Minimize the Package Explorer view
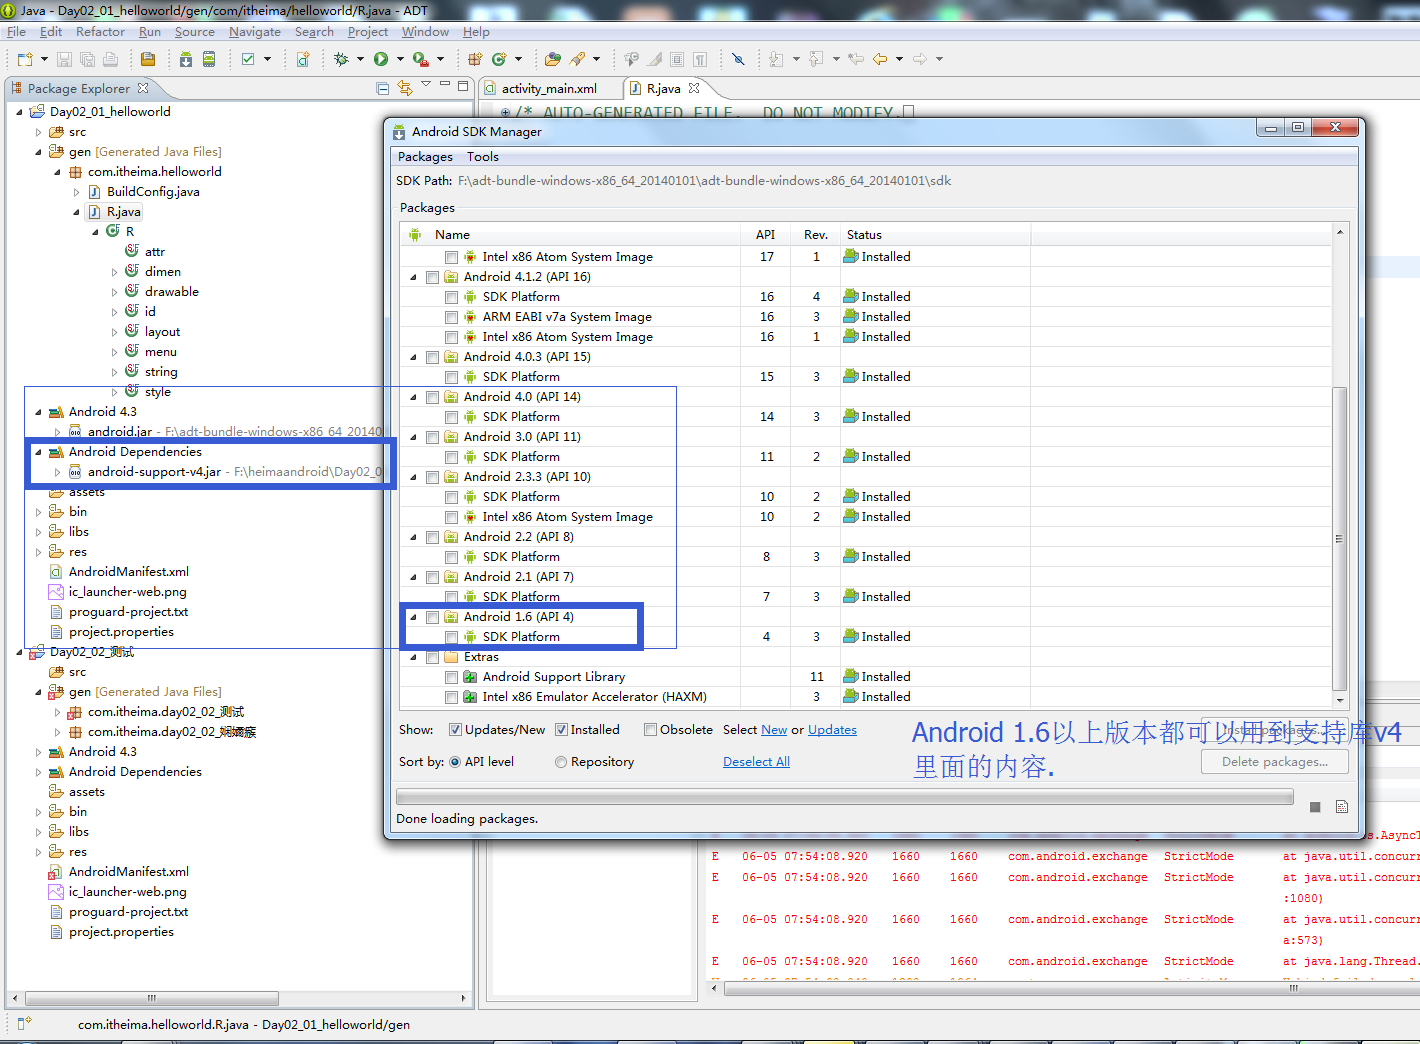The height and width of the screenshot is (1044, 1420). pyautogui.click(x=445, y=84)
